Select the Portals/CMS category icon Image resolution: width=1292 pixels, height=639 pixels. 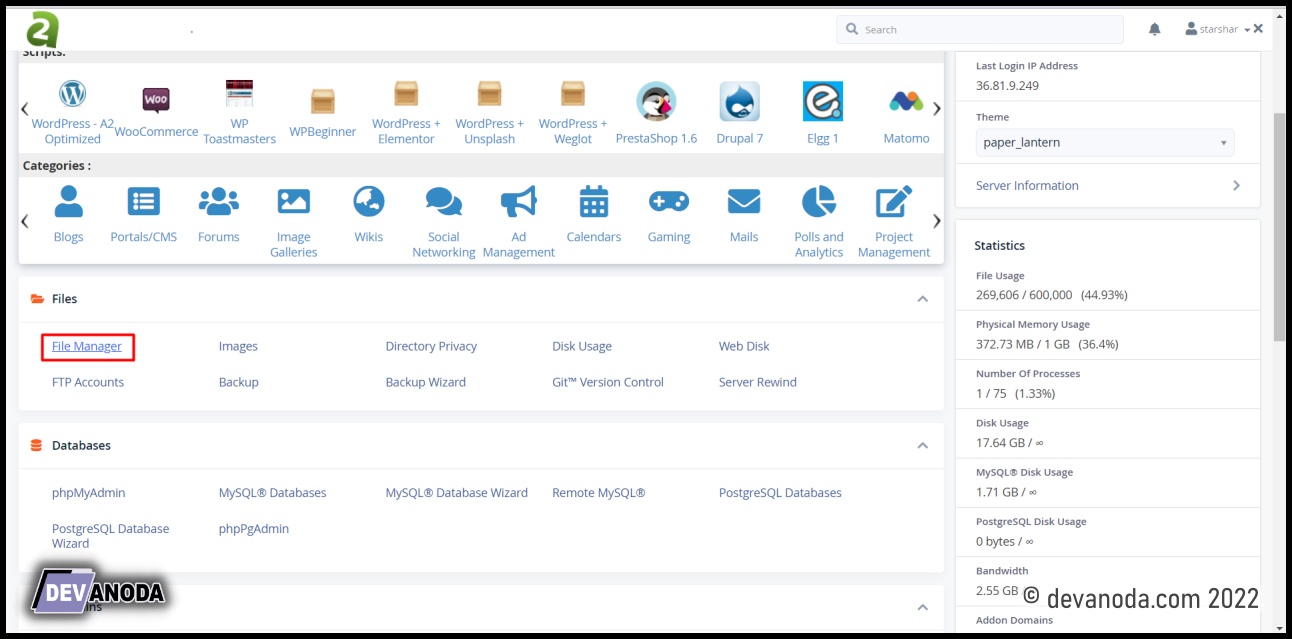[x=143, y=202]
